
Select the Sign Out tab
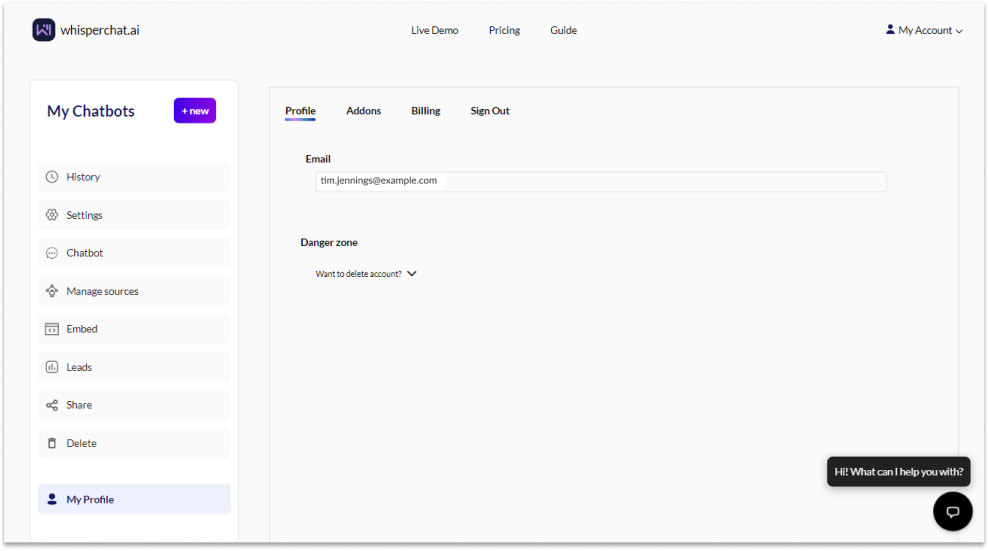489,111
